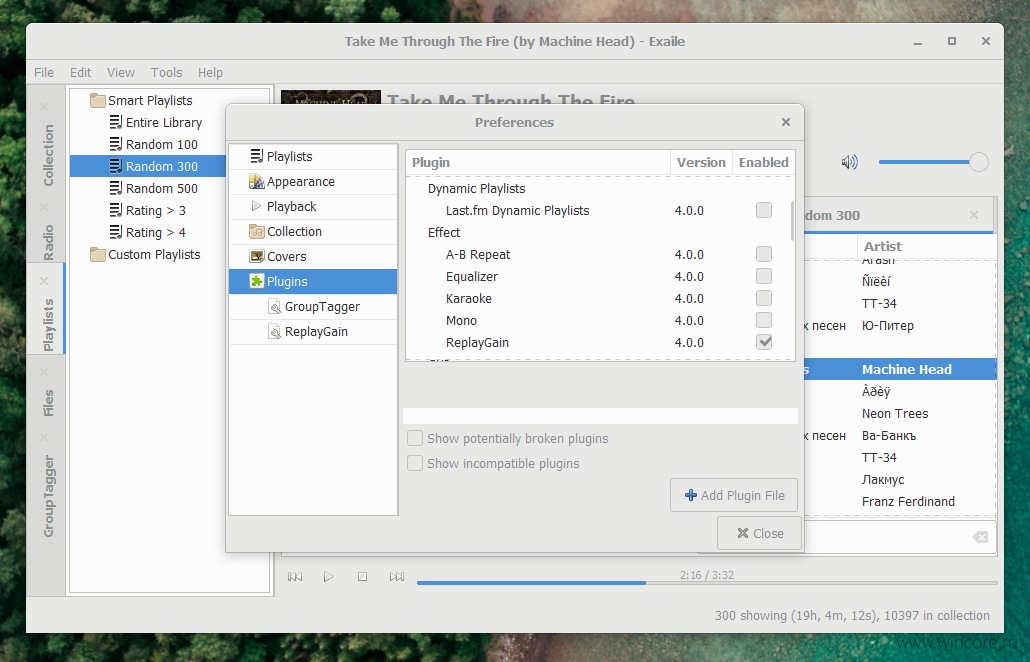Click the Artist column header
1030x662 pixels.
926,246
